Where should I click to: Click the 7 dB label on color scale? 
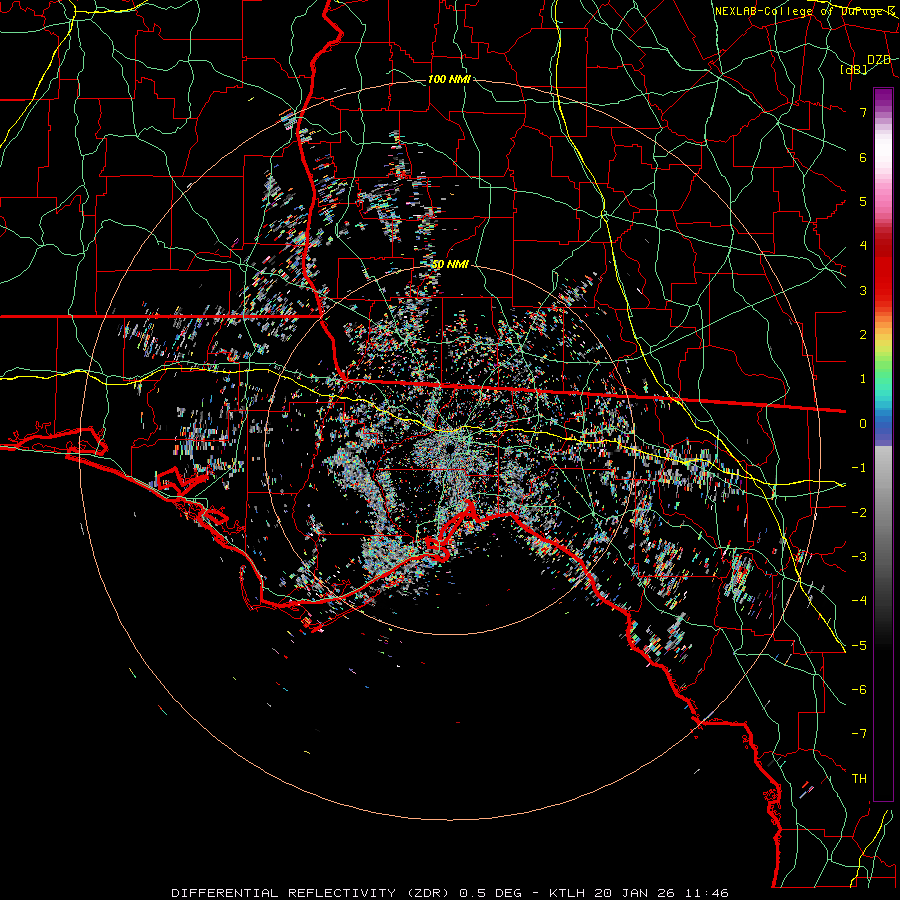[863, 112]
